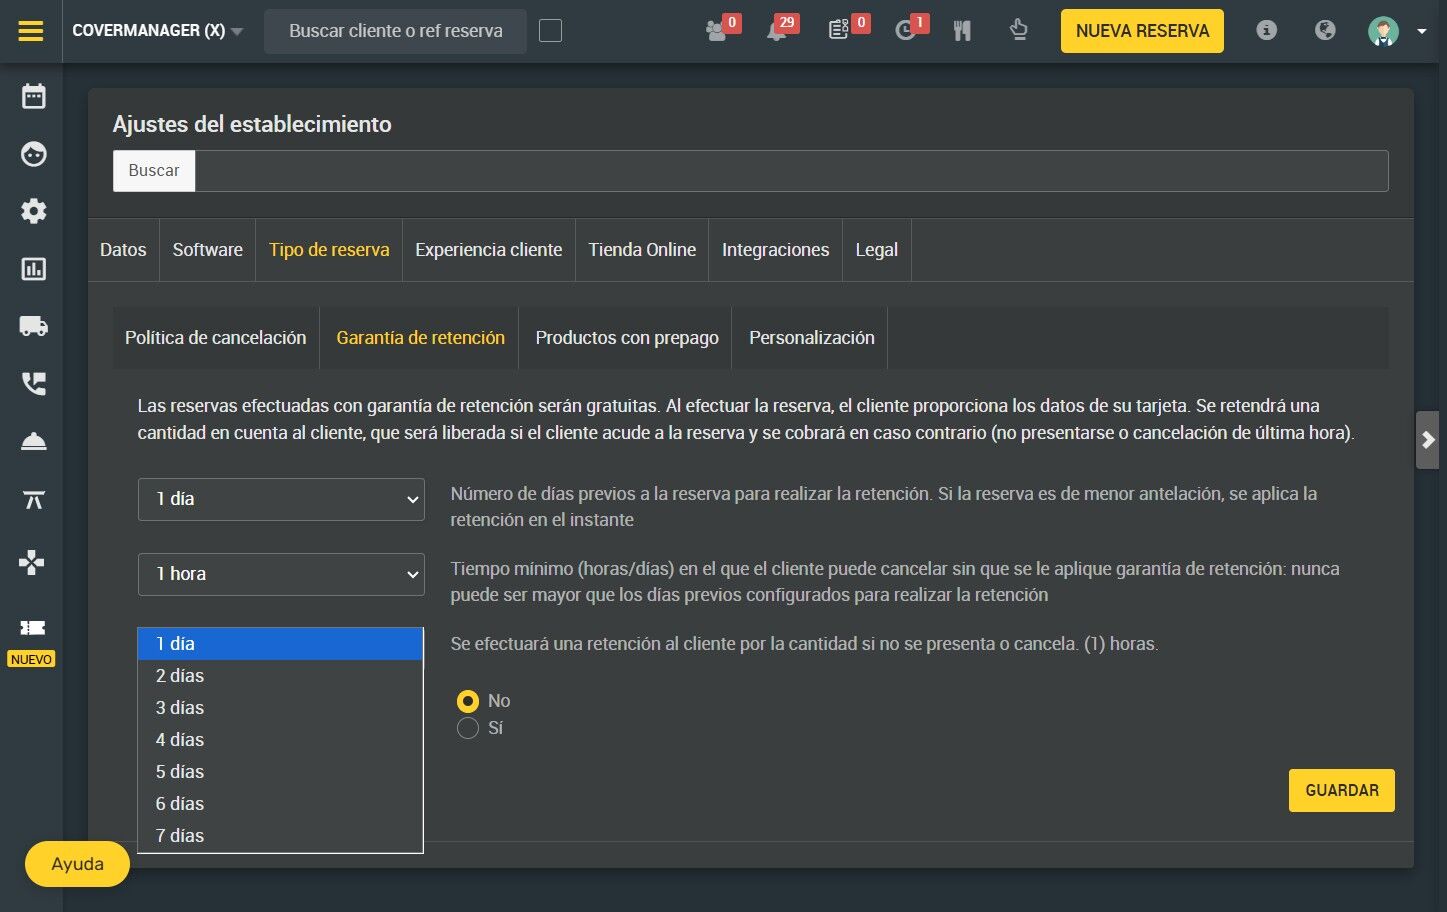Image resolution: width=1447 pixels, height=912 pixels.
Task: Click the phone calls sidebar icon
Action: pyautogui.click(x=34, y=384)
